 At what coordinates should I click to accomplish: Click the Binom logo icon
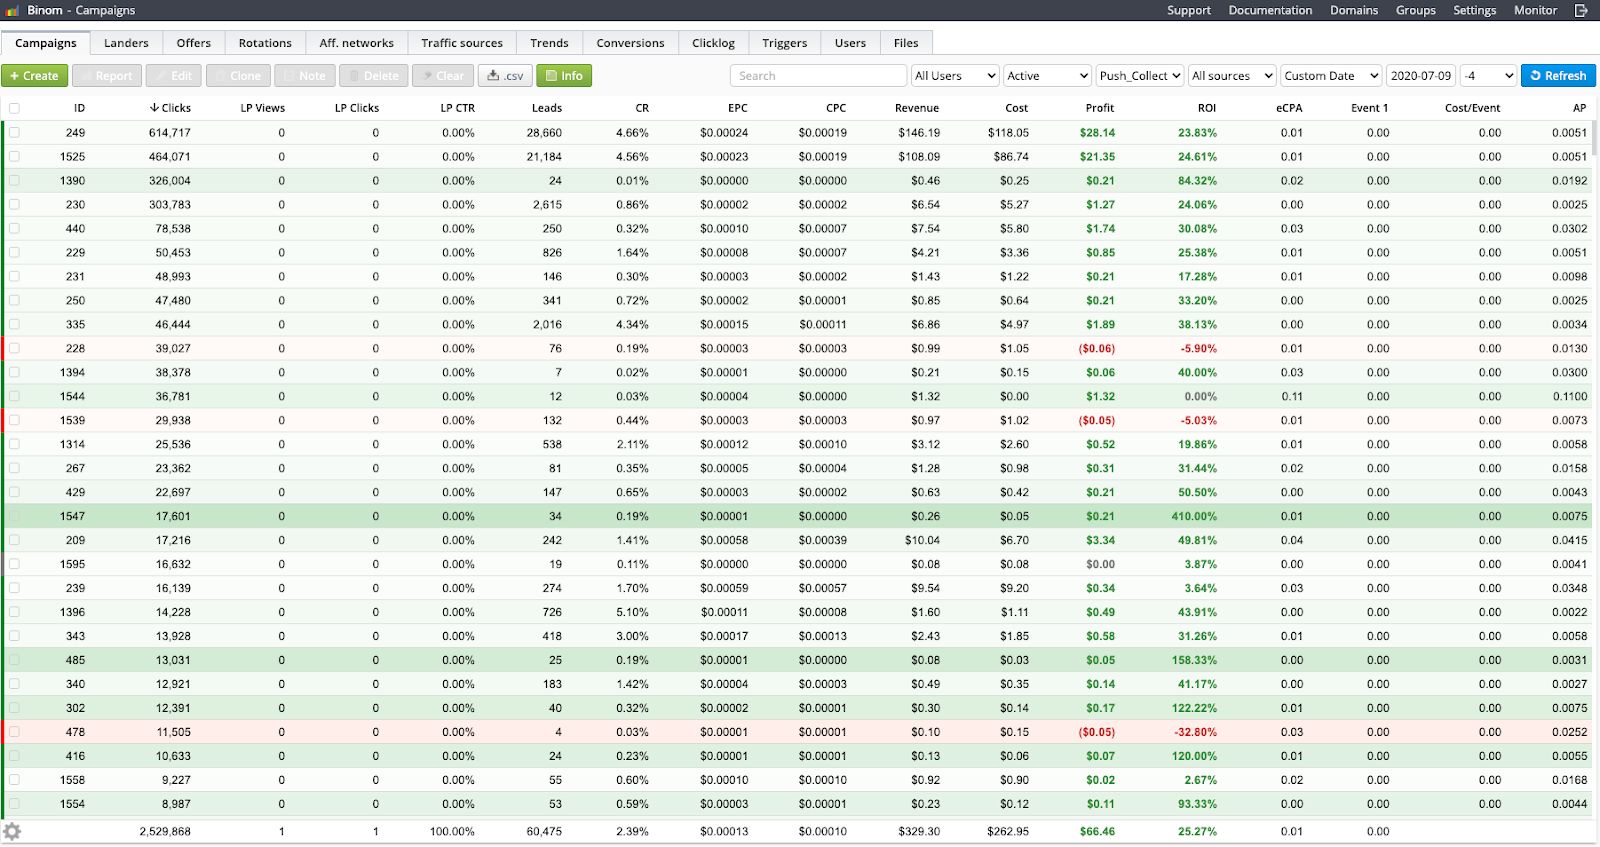click(x=12, y=10)
